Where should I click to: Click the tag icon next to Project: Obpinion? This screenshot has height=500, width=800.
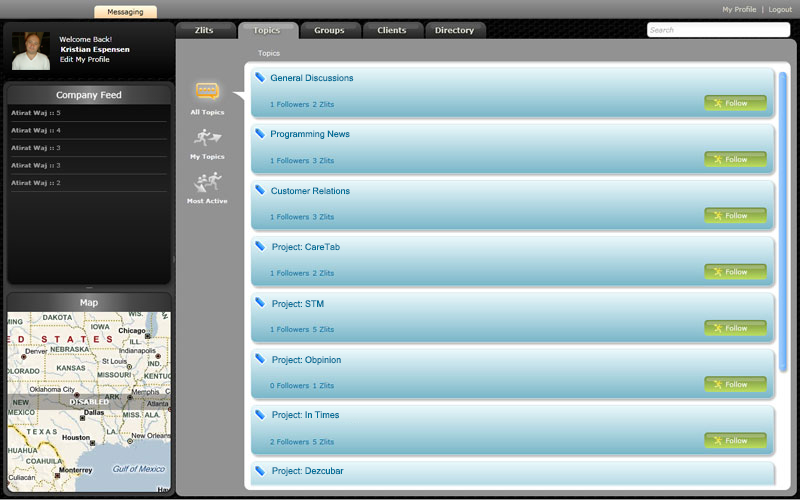tap(260, 359)
